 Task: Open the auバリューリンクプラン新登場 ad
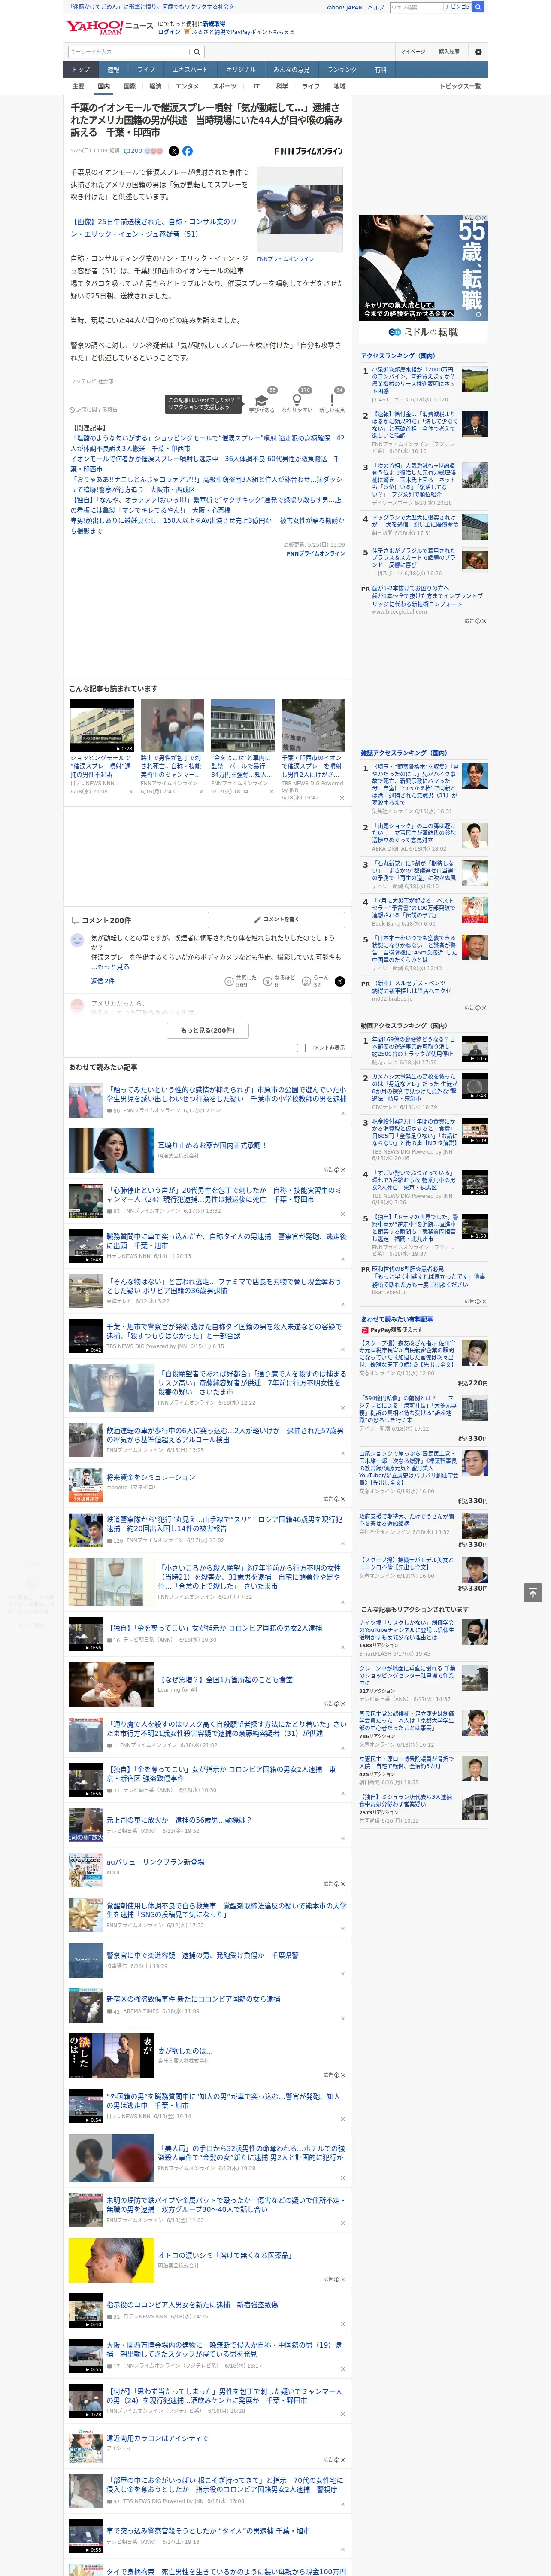click(x=155, y=1862)
